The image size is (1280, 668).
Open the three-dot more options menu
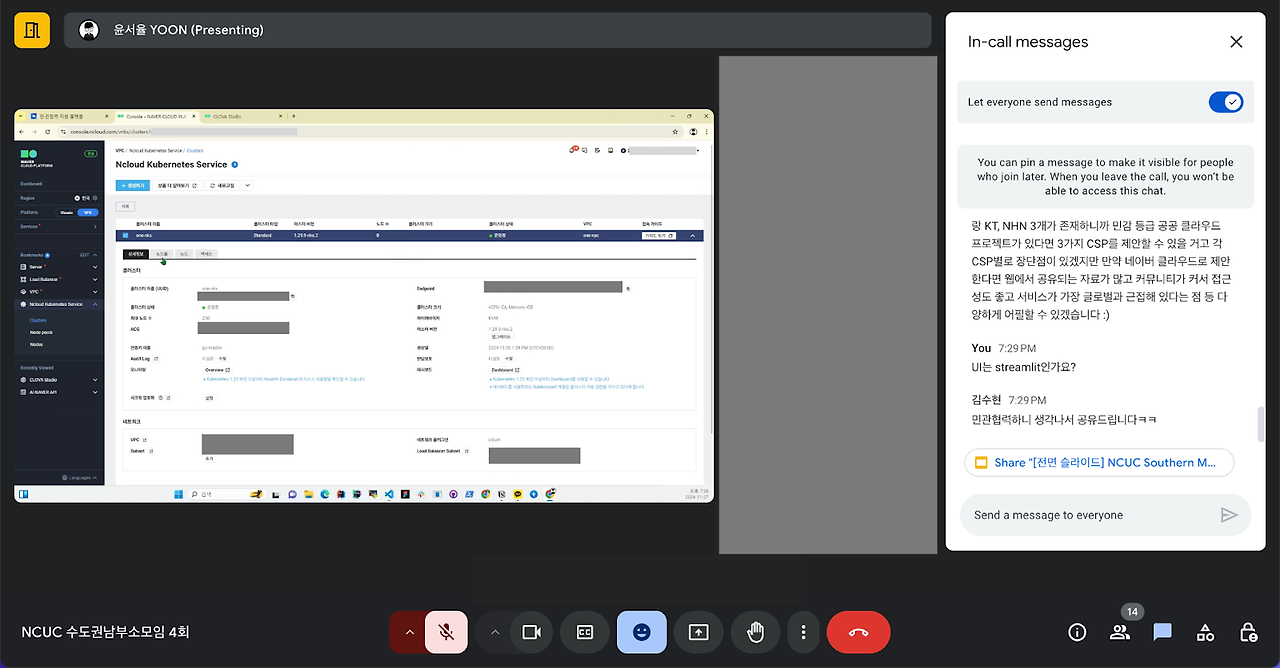click(804, 632)
